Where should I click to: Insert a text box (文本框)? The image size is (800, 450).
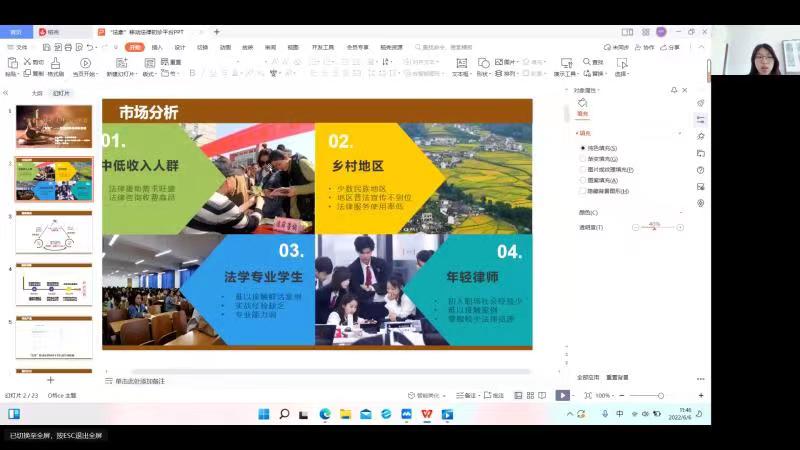[x=460, y=64]
